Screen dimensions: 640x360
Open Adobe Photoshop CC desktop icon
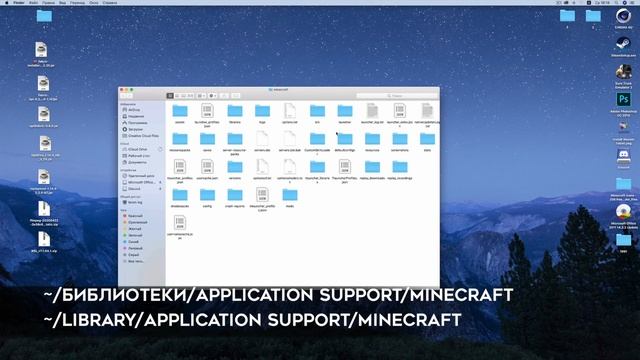tap(623, 99)
